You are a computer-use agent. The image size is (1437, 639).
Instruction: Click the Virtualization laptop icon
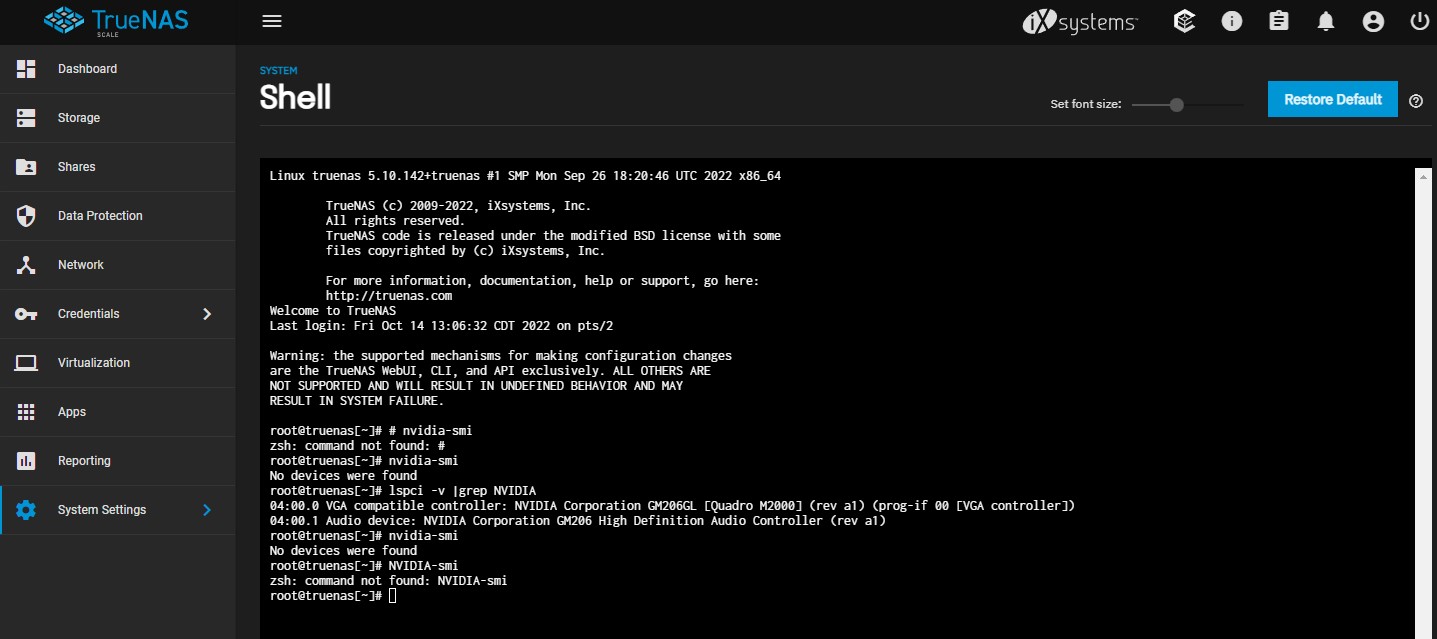click(x=26, y=363)
